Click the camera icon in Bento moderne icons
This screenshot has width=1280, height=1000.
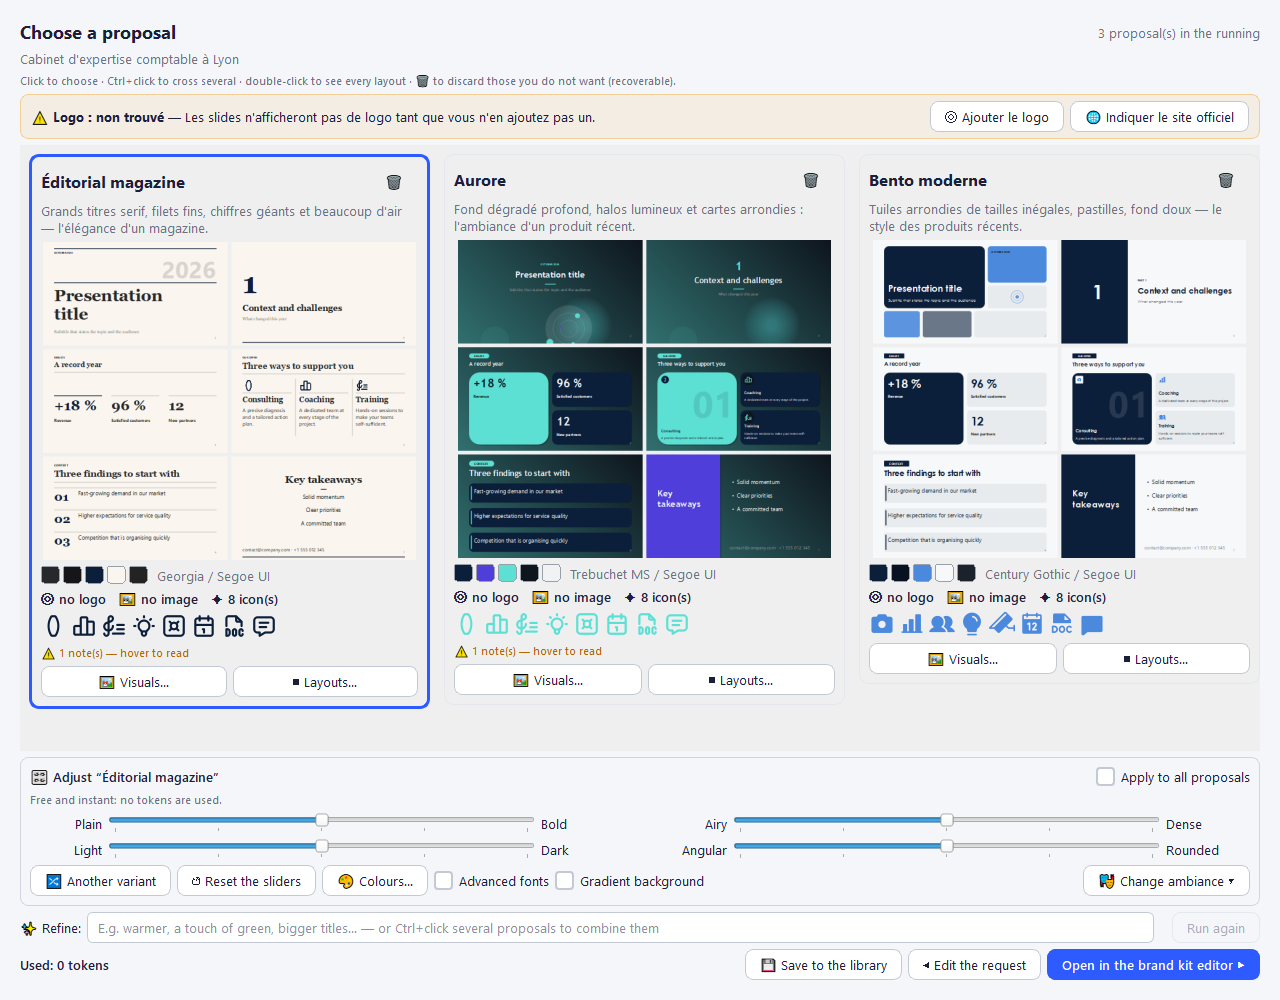tap(881, 624)
